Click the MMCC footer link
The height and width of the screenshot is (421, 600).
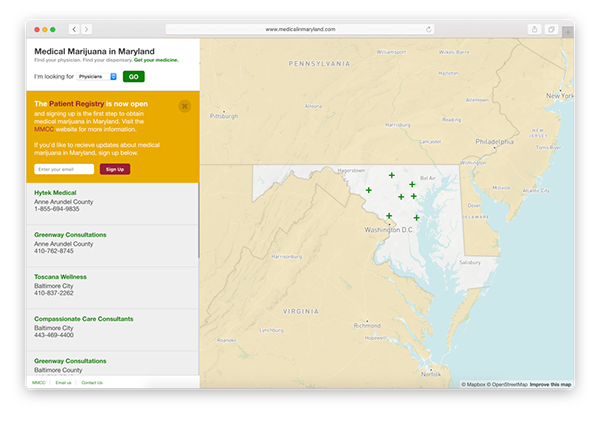click(x=39, y=383)
